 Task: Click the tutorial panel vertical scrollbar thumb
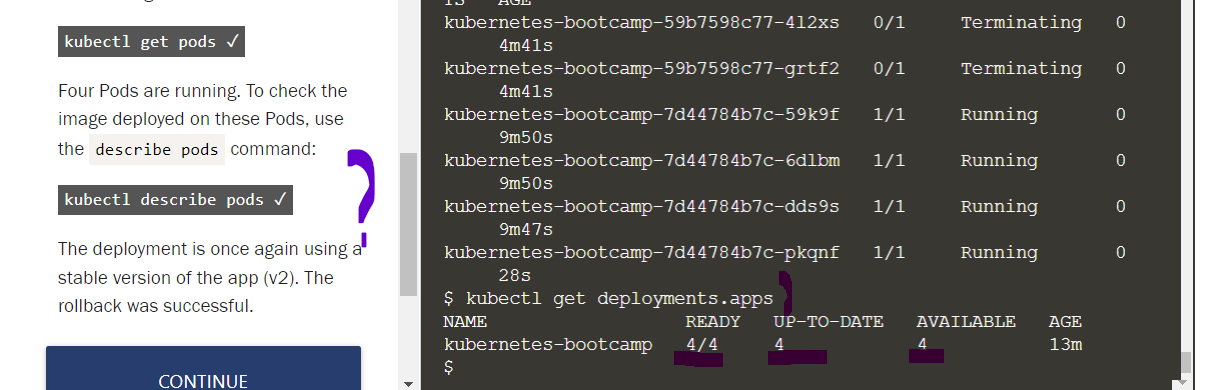tap(408, 224)
